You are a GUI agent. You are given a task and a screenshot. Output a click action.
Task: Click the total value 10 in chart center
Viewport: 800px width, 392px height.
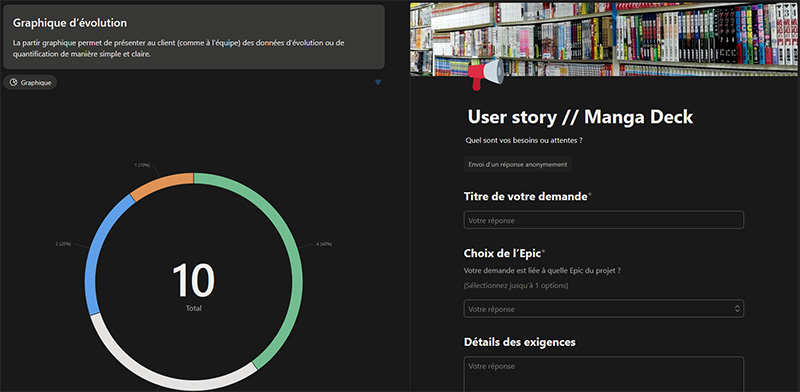[193, 280]
